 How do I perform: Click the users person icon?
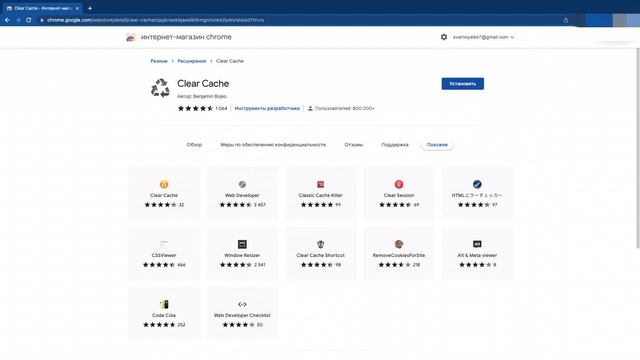click(x=310, y=109)
